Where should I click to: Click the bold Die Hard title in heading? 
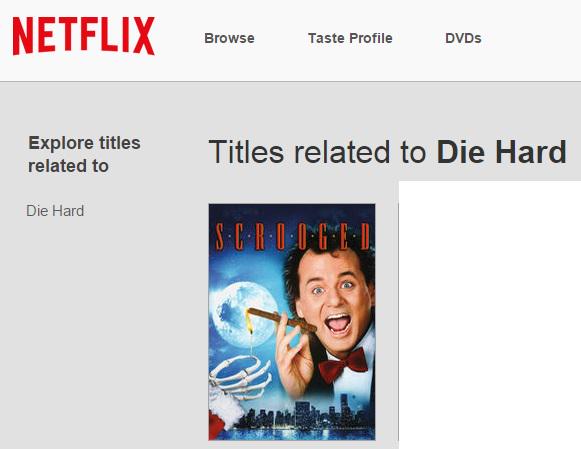(x=501, y=152)
